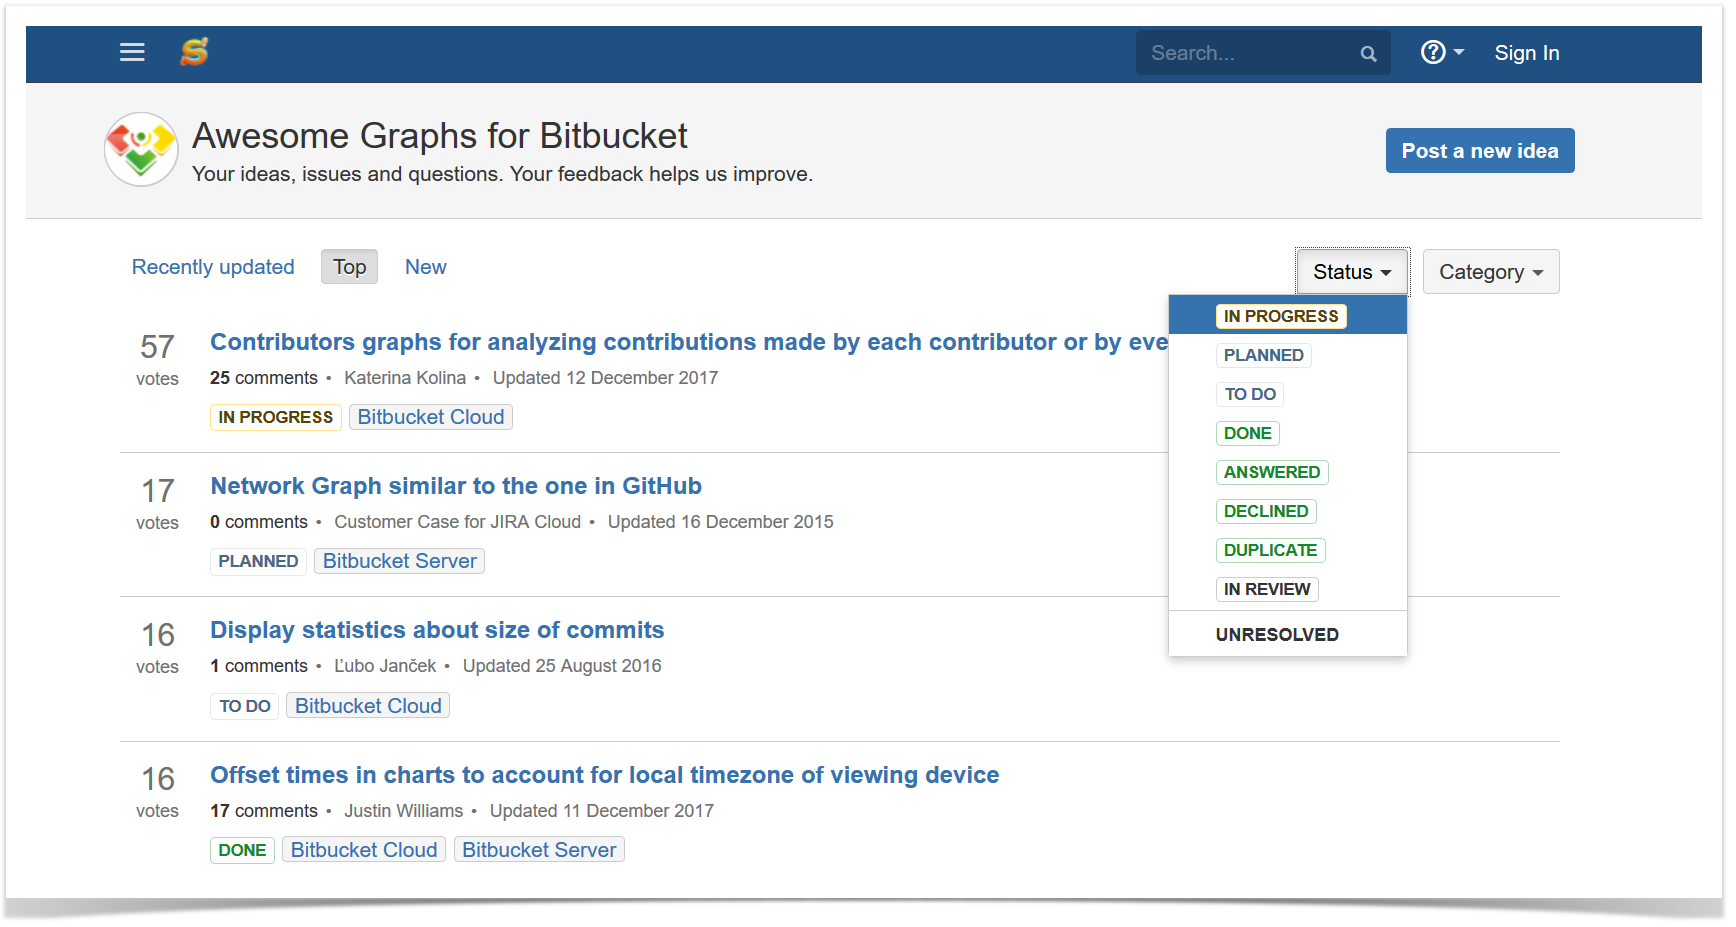Choose DUPLICATE in the status menu

[x=1287, y=550]
